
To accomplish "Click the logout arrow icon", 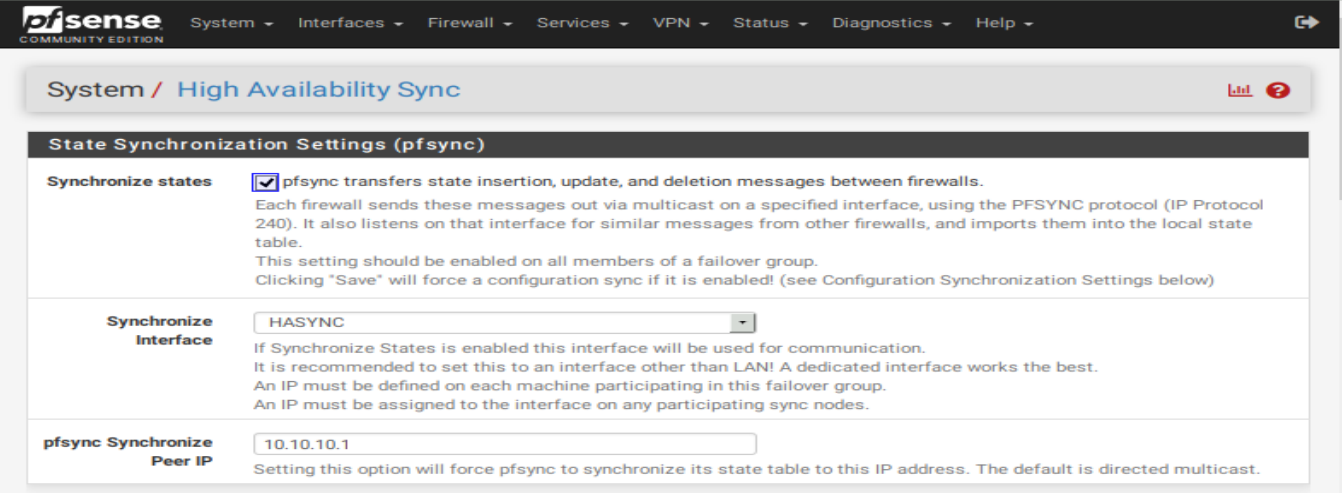I will (1306, 22).
